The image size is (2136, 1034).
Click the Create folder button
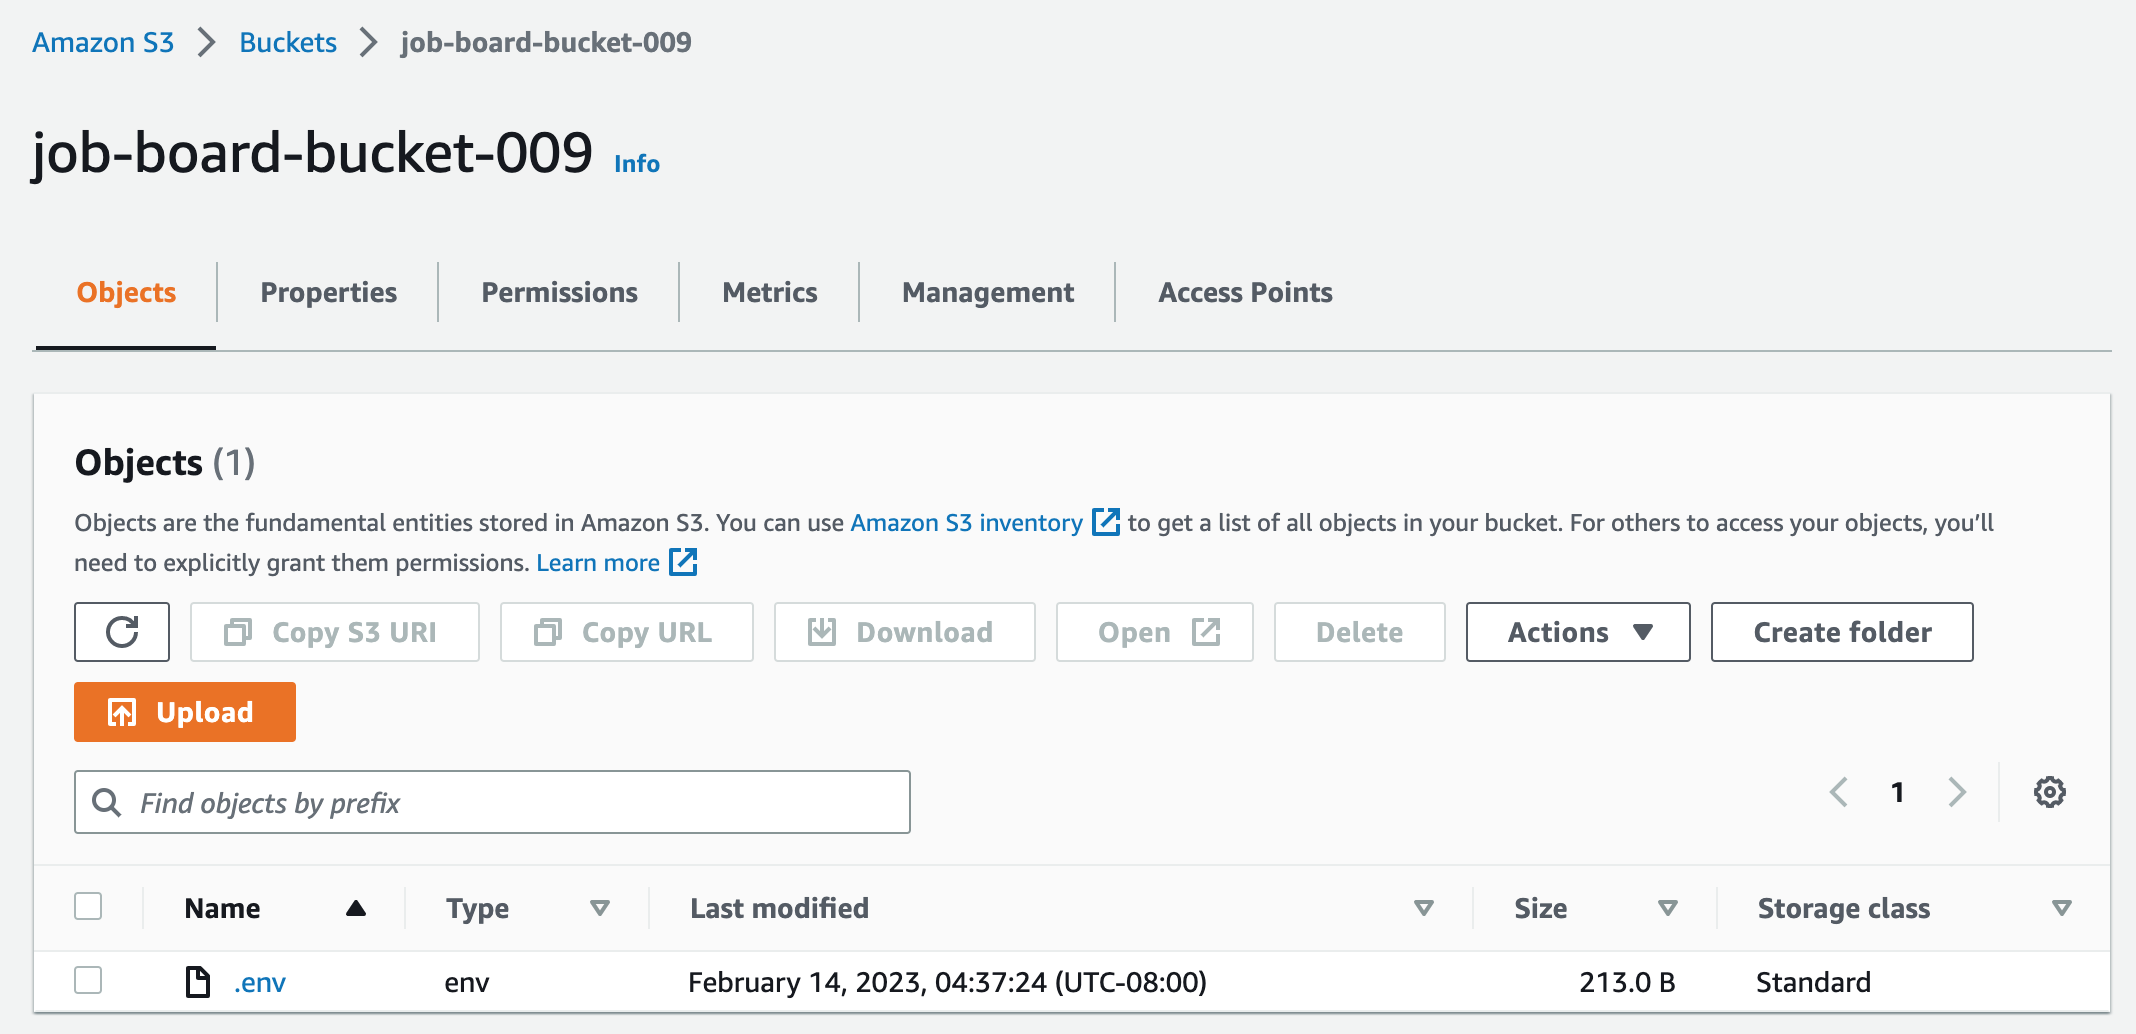1842,632
